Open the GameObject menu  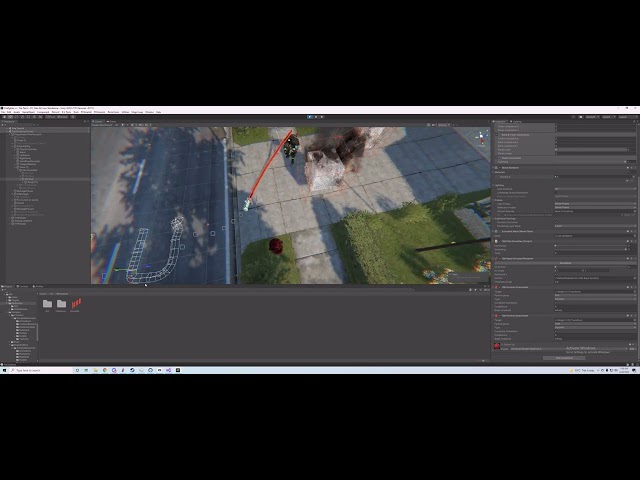tap(29, 112)
